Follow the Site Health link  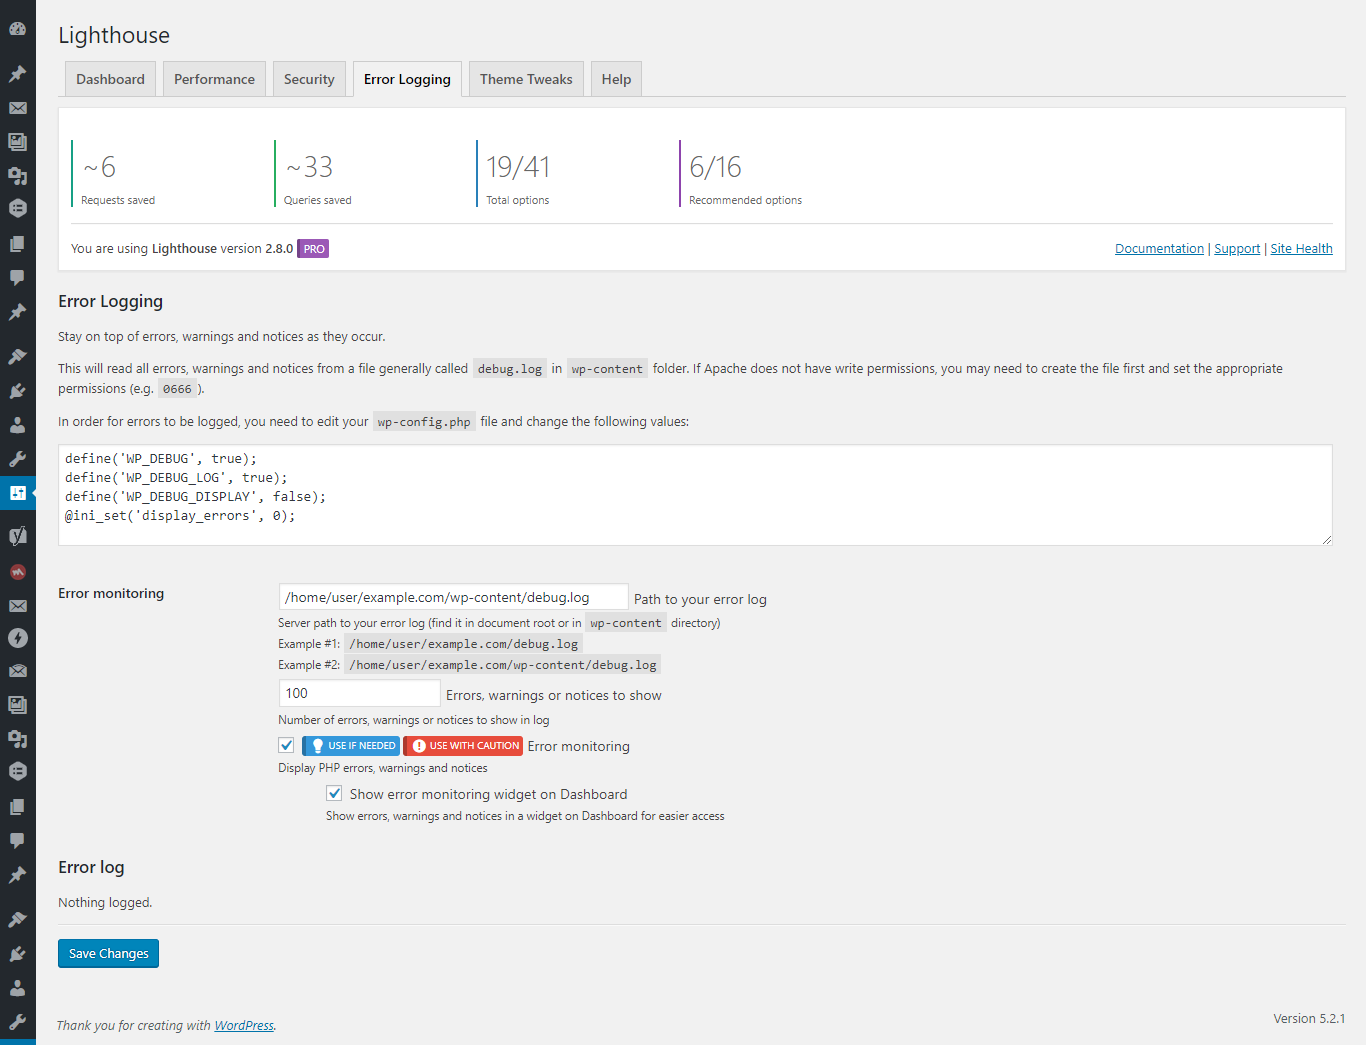[x=1301, y=249]
